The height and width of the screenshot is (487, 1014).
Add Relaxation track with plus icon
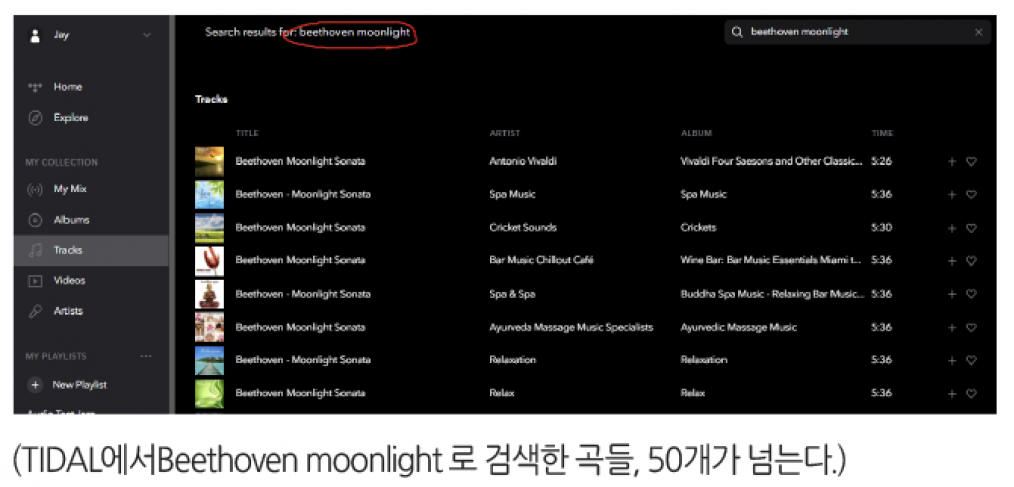click(x=951, y=361)
